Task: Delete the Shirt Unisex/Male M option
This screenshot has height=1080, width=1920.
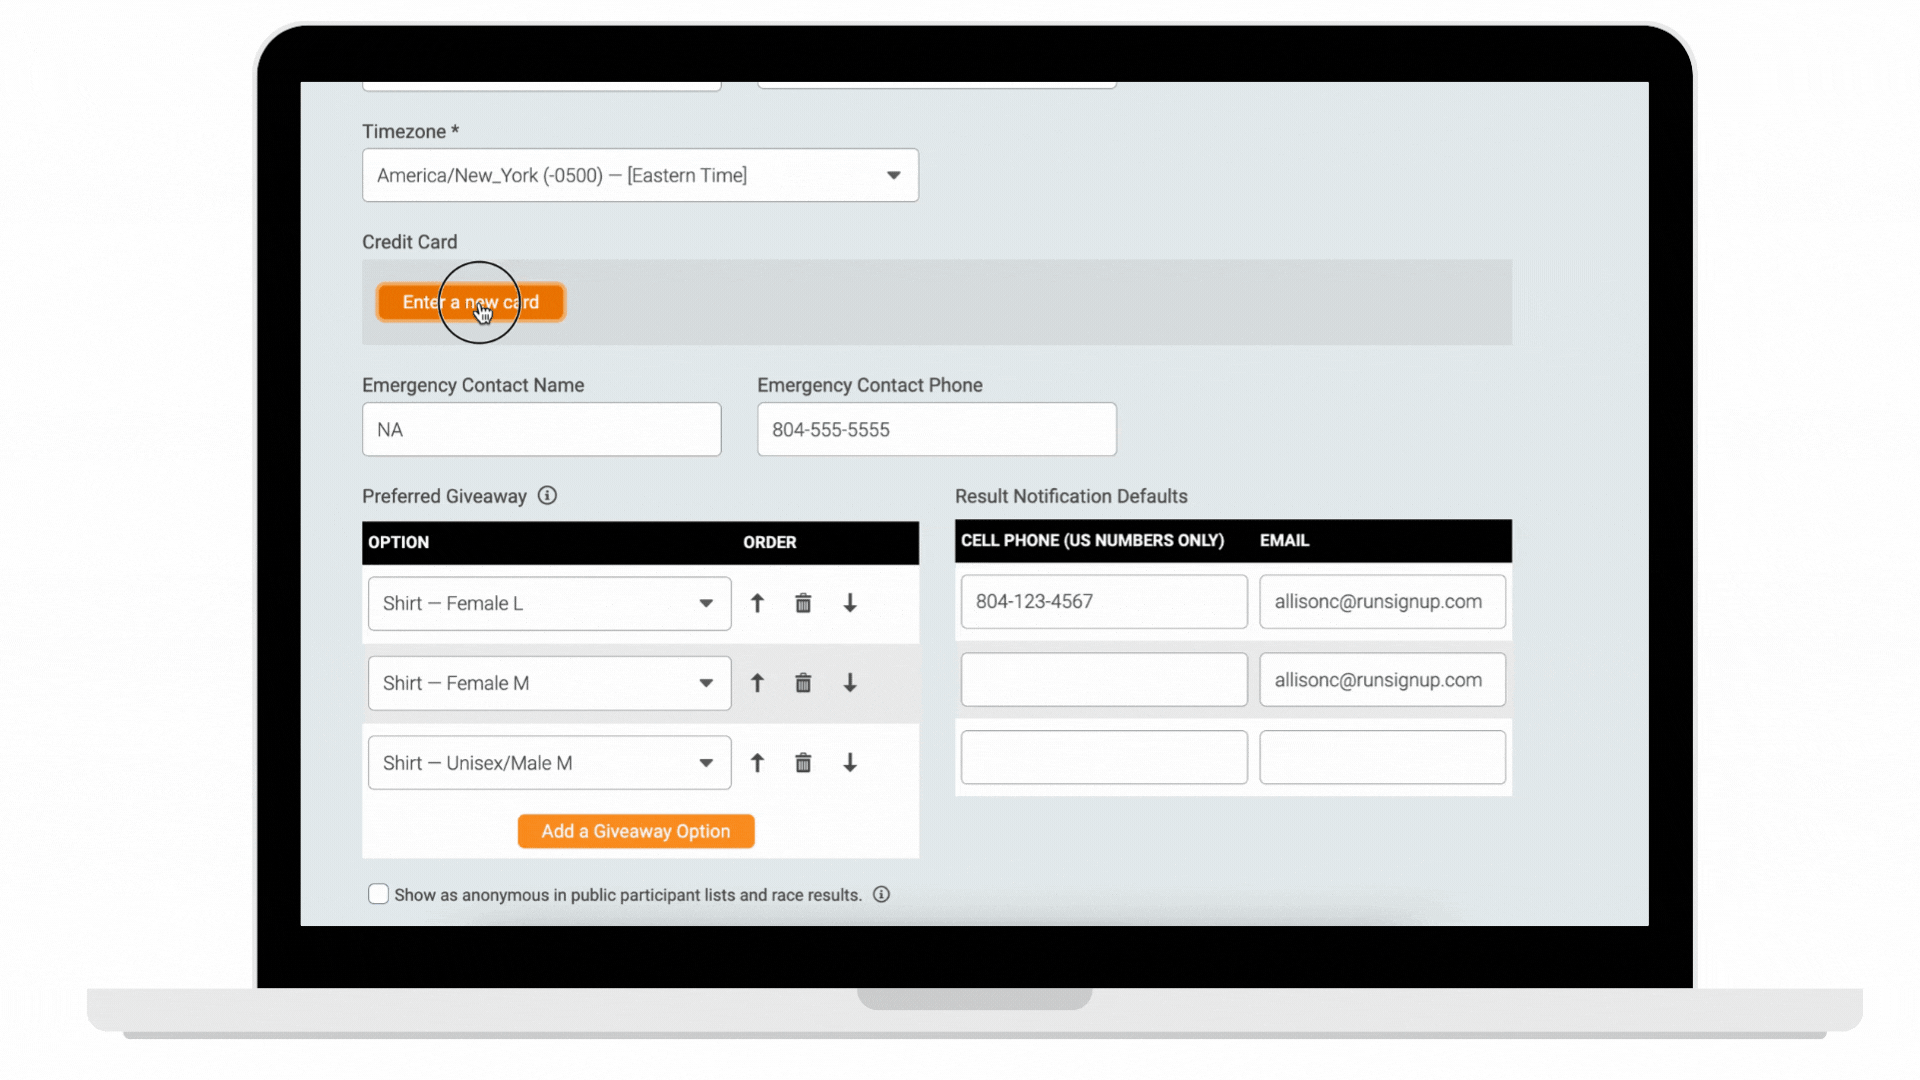Action: pyautogui.click(x=803, y=763)
